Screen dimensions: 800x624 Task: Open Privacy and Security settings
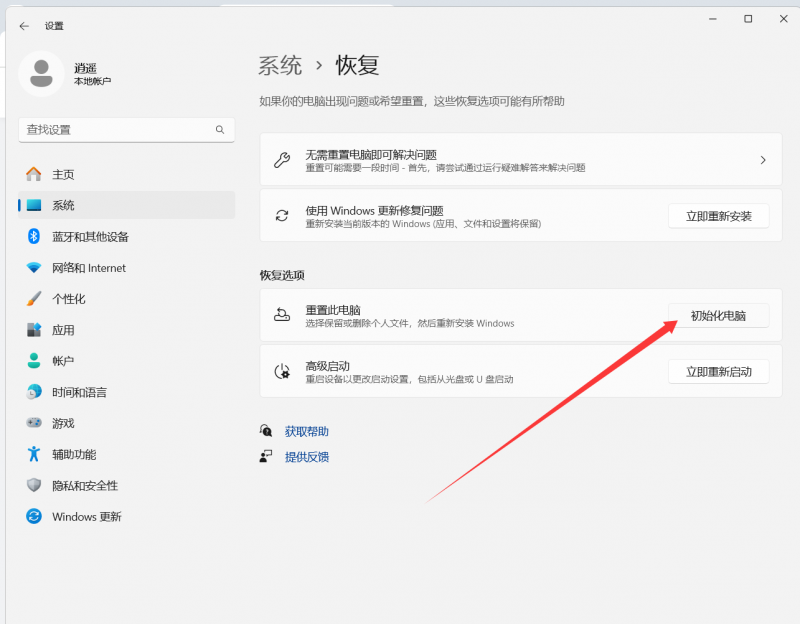tap(95, 484)
